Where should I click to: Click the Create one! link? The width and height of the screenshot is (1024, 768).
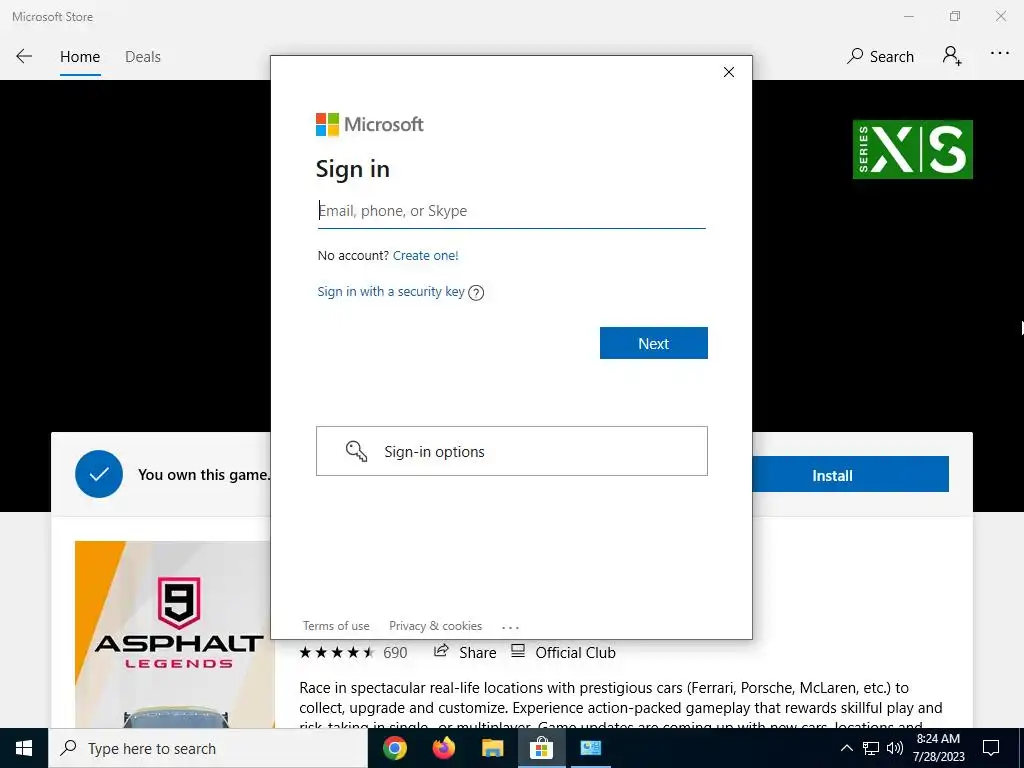[426, 255]
